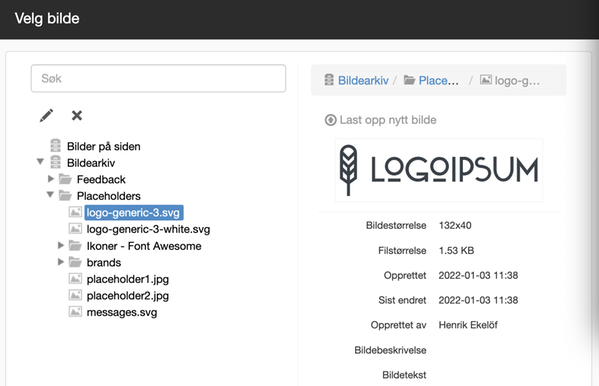Screen dimensions: 599x386
Task: Expand the 'Ikoner - Font Awesome' folder
Action: (x=60, y=245)
